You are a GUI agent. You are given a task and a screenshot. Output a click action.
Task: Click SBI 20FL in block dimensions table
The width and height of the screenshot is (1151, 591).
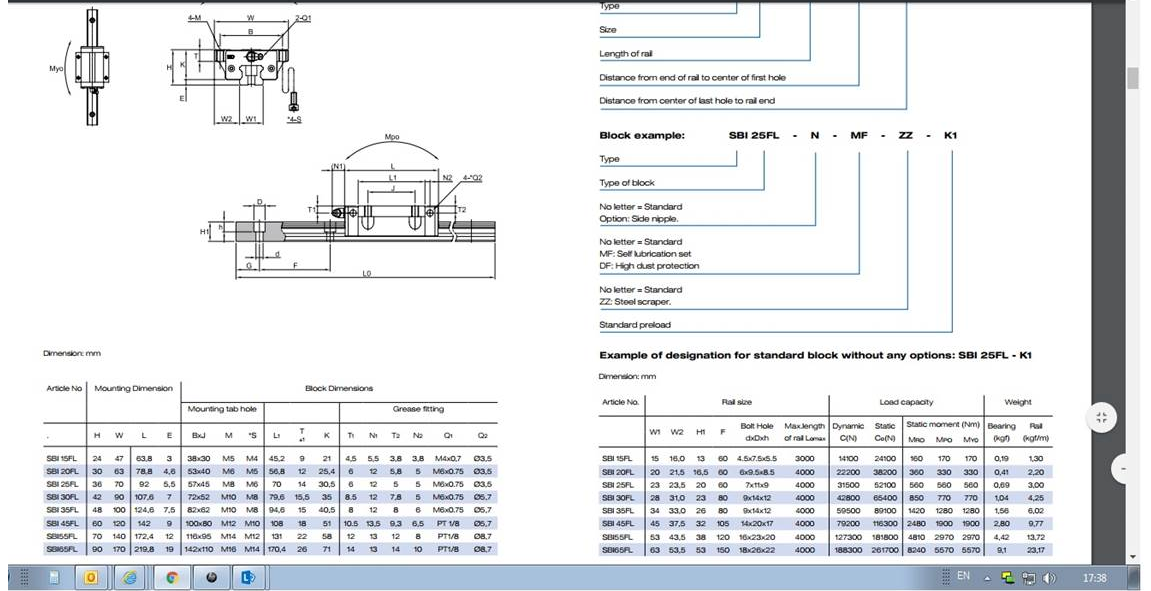(62, 471)
